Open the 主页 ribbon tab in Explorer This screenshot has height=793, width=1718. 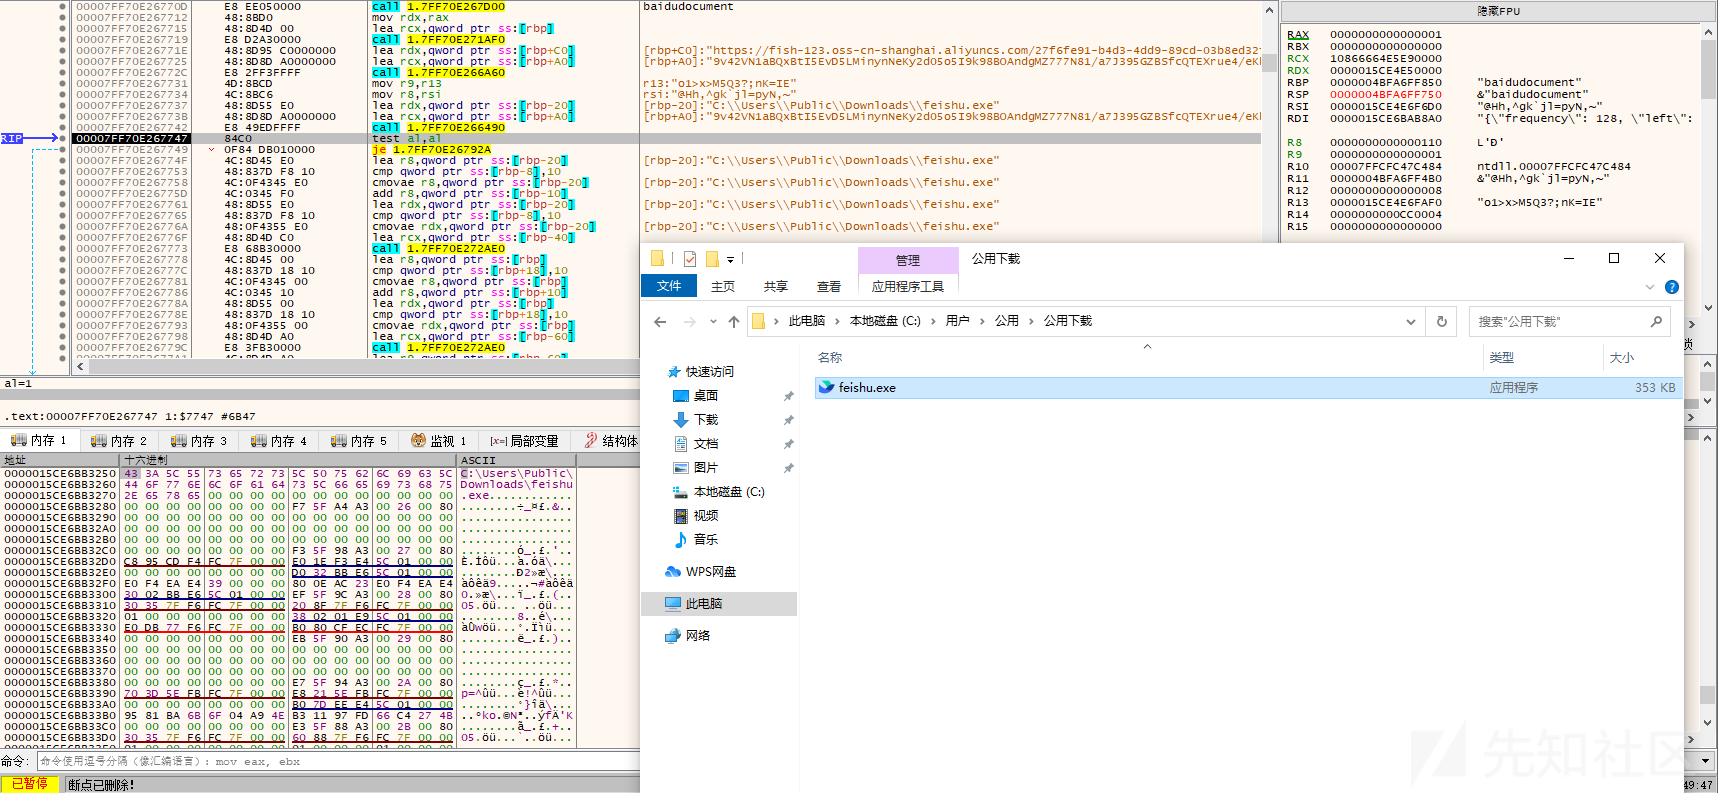point(723,286)
